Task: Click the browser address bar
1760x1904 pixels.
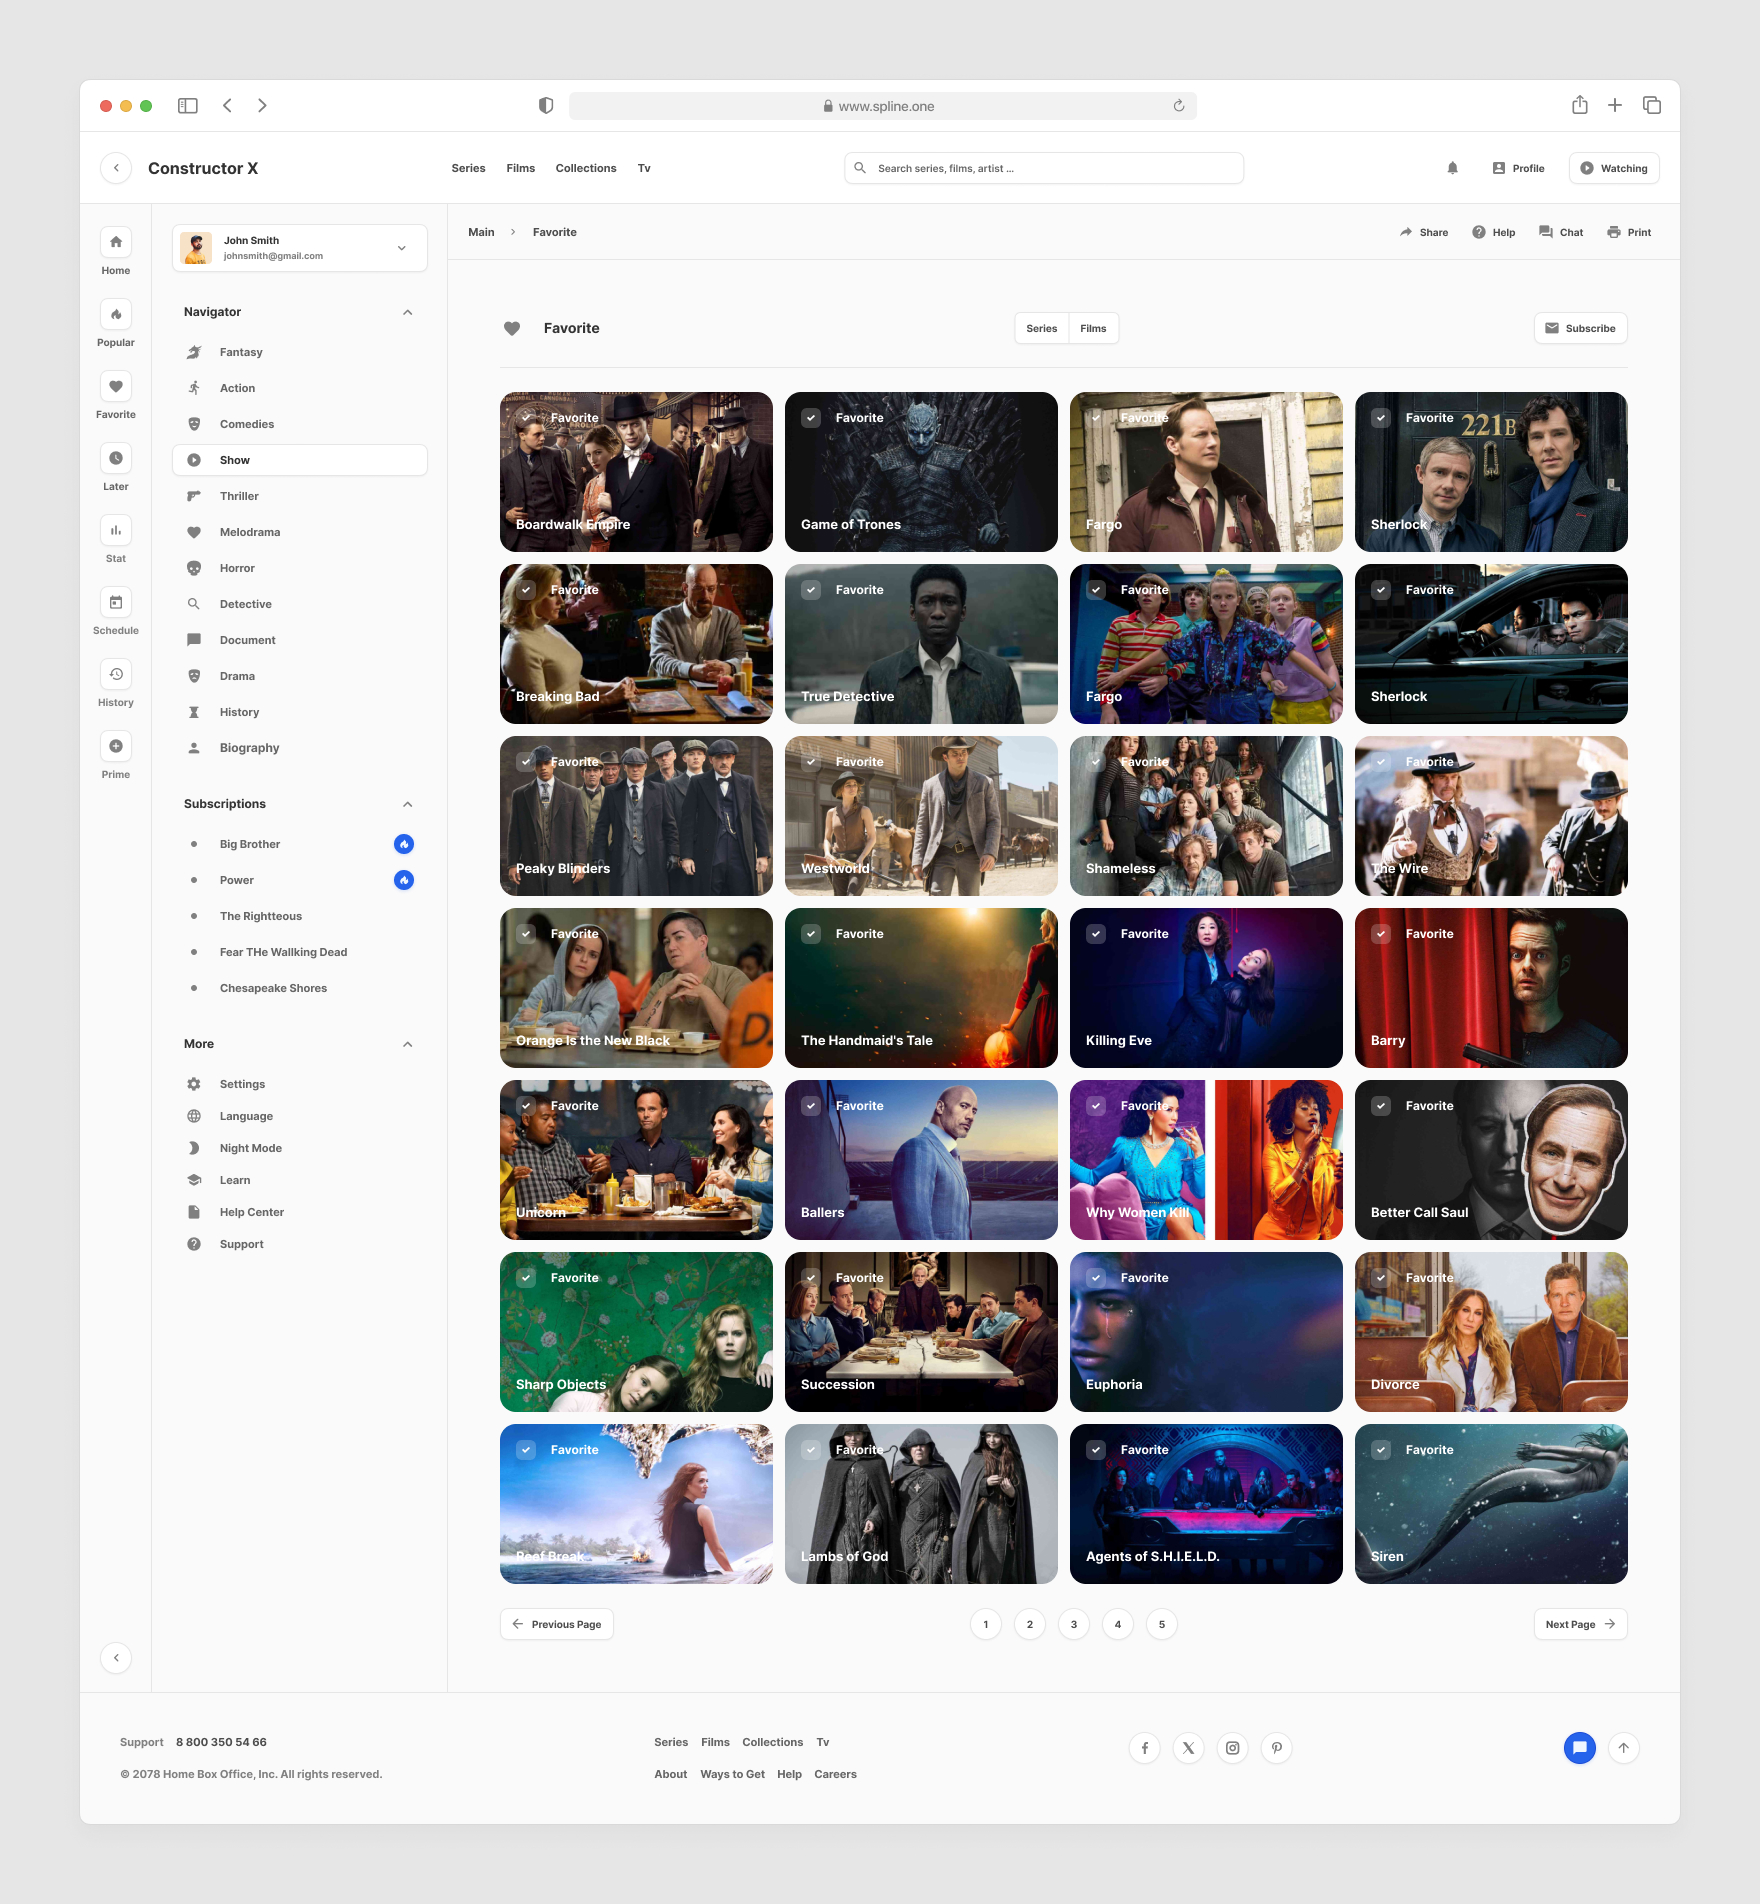Action: click(x=883, y=106)
